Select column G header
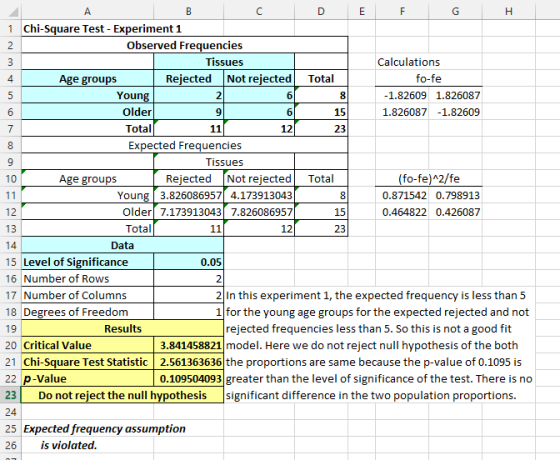560x460 pixels. pyautogui.click(x=455, y=11)
